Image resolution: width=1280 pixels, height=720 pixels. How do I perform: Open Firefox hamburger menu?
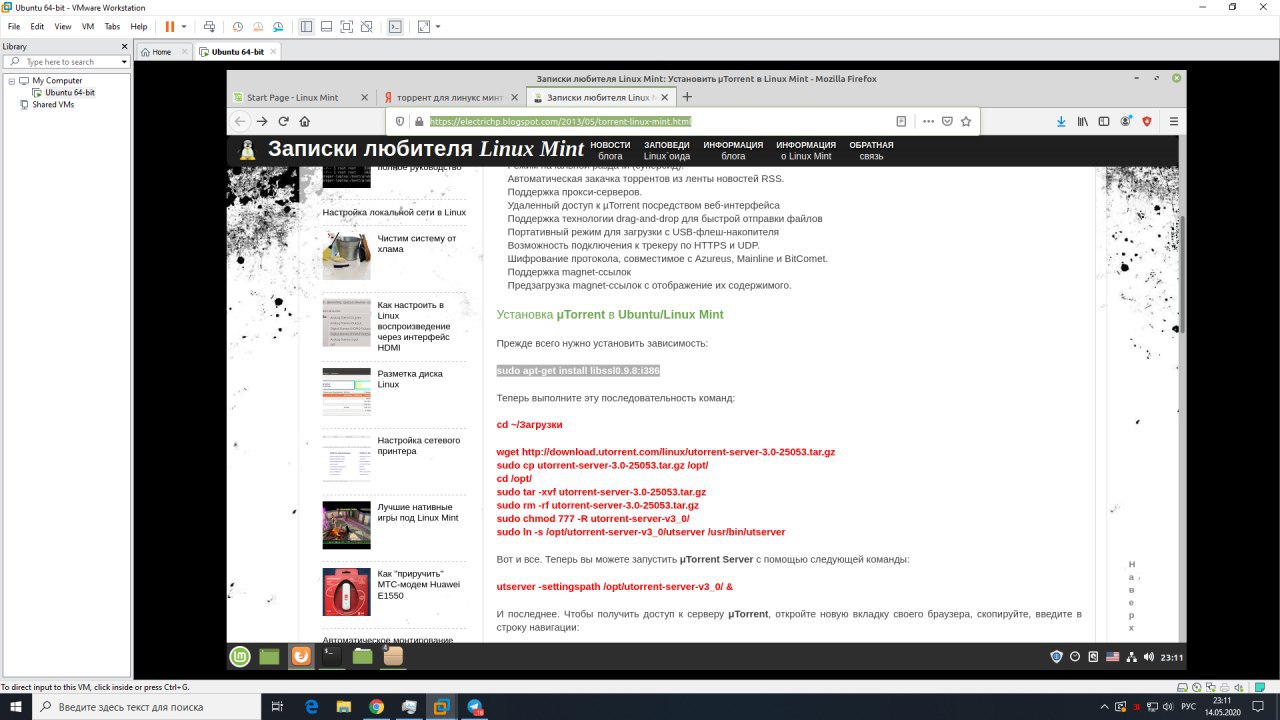(x=1174, y=121)
